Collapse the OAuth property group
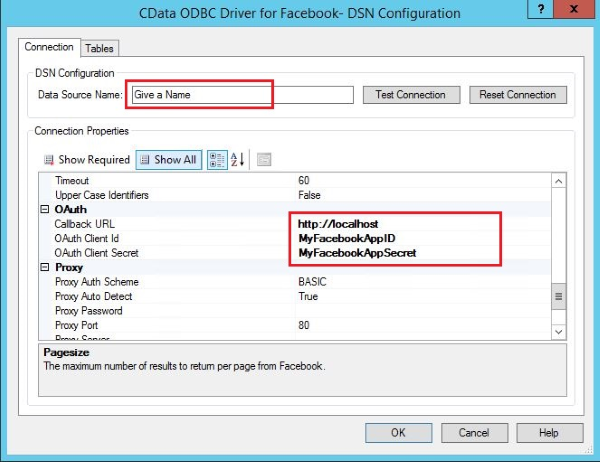 tap(46, 210)
